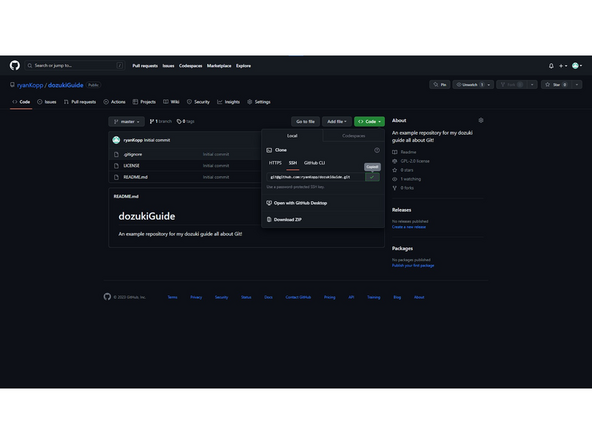Open the Wiki tab

tap(171, 102)
